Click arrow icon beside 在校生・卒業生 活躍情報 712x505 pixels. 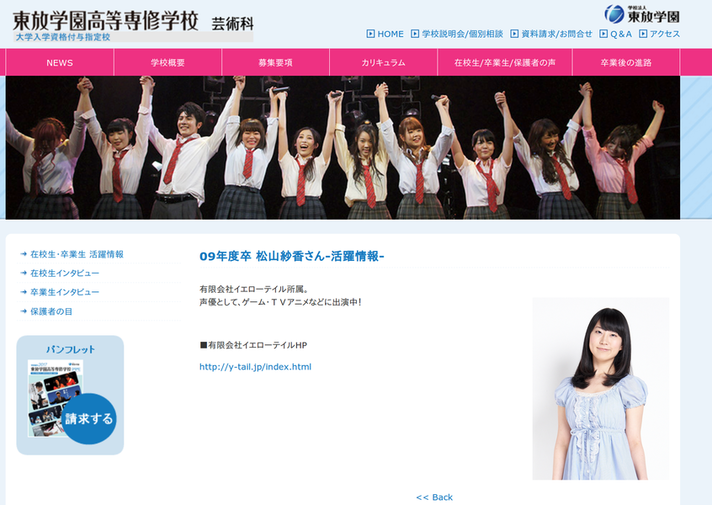tap(24, 254)
